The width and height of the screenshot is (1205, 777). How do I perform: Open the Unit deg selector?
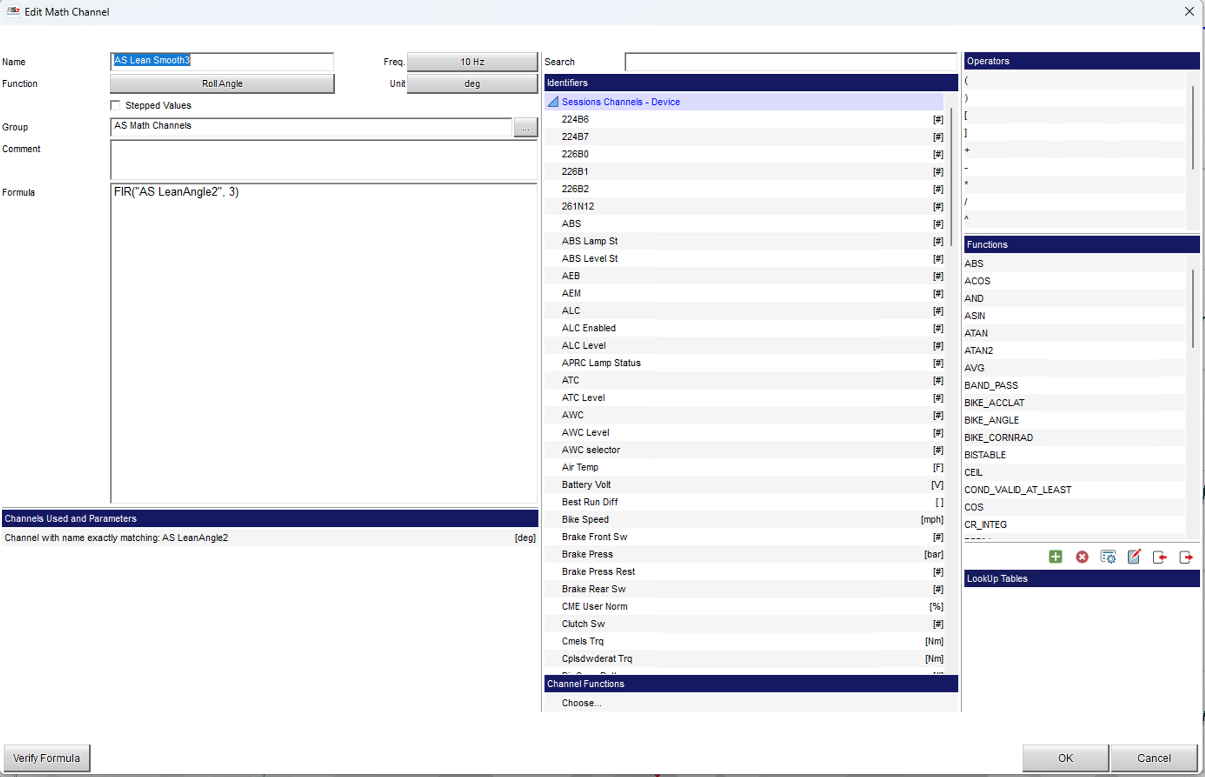472,84
